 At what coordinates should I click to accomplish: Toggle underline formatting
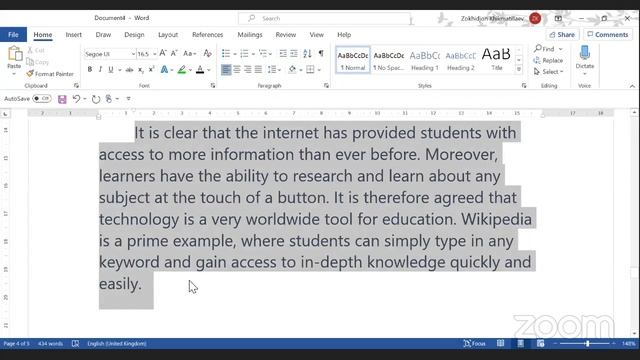coord(111,70)
